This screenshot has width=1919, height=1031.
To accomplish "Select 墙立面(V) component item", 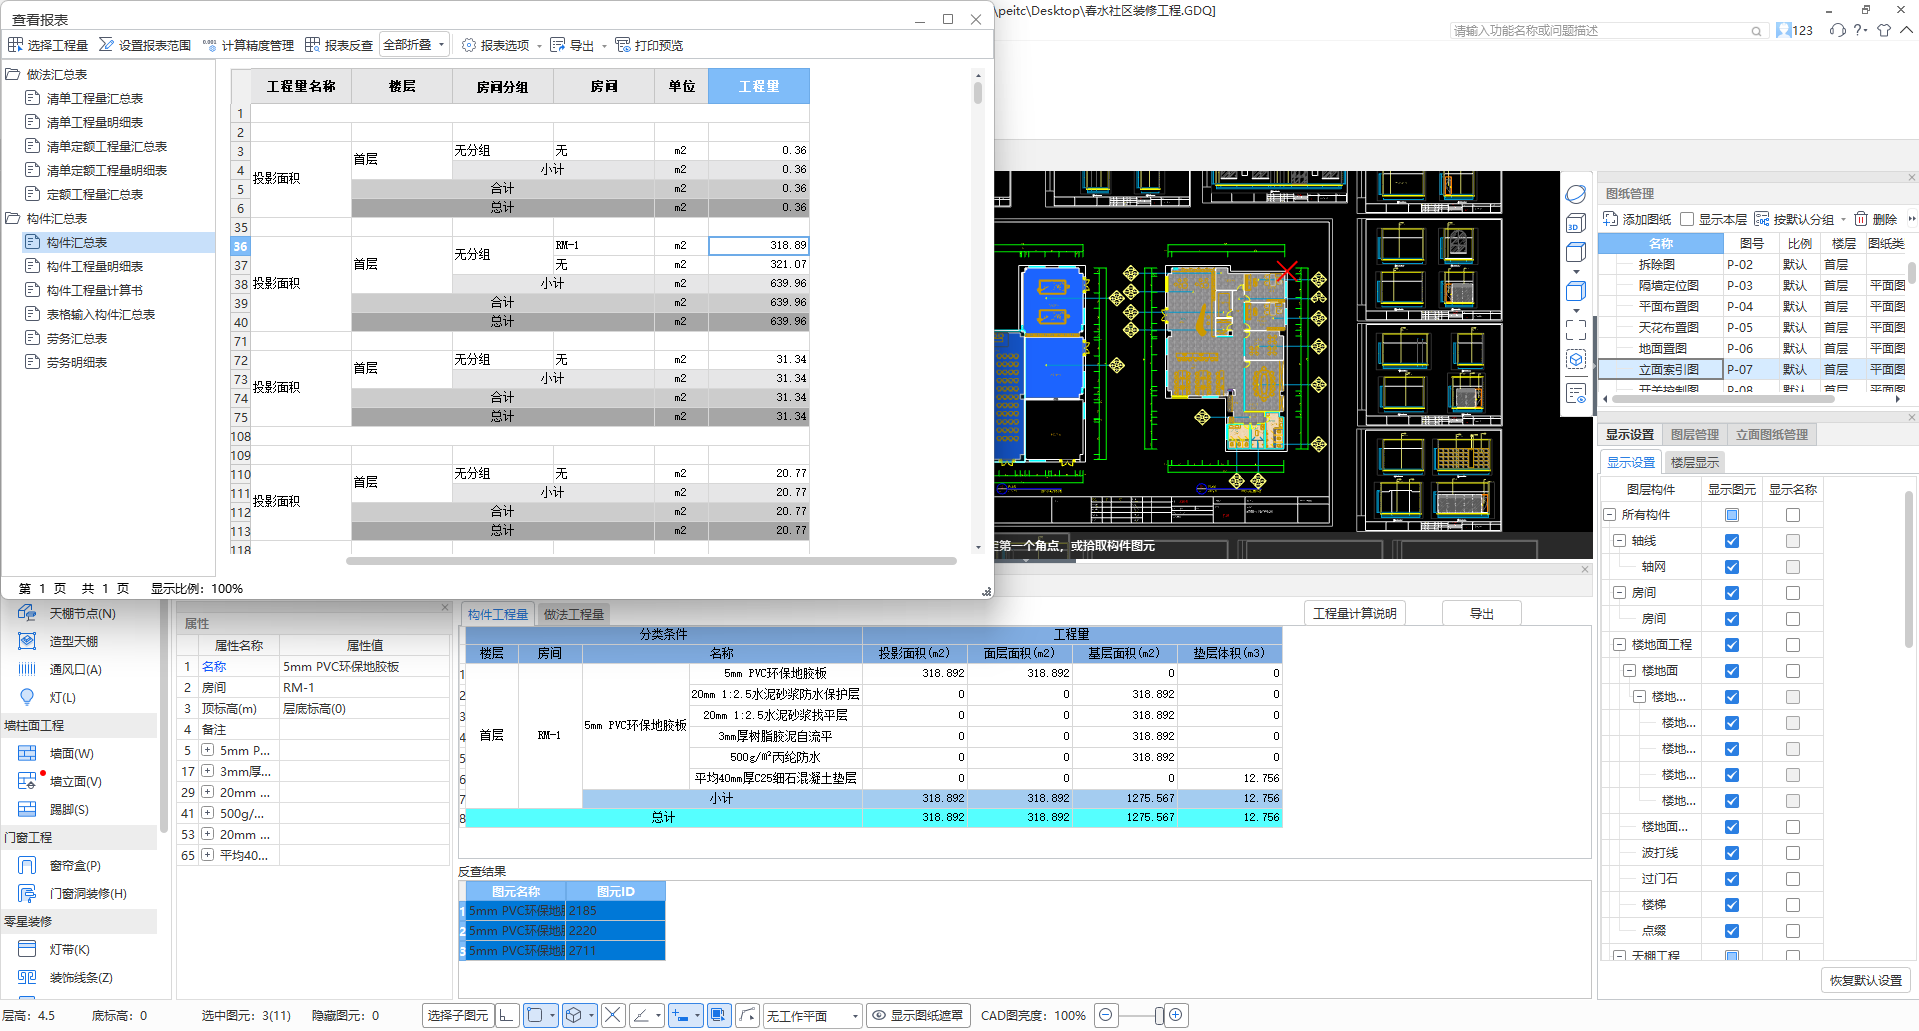I will 75,781.
